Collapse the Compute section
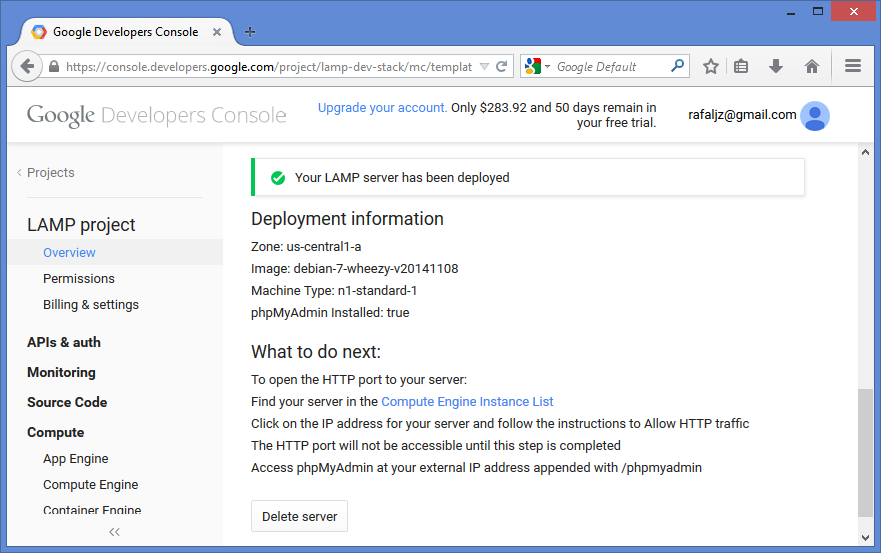Image resolution: width=881 pixels, height=553 pixels. pos(56,432)
